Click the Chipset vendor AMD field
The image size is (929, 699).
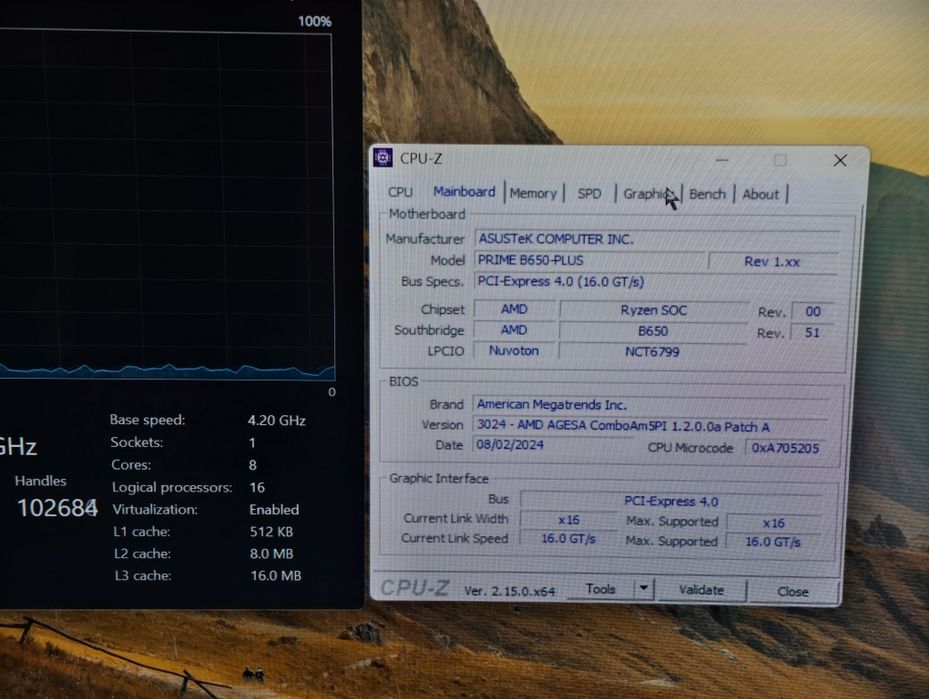pos(514,309)
